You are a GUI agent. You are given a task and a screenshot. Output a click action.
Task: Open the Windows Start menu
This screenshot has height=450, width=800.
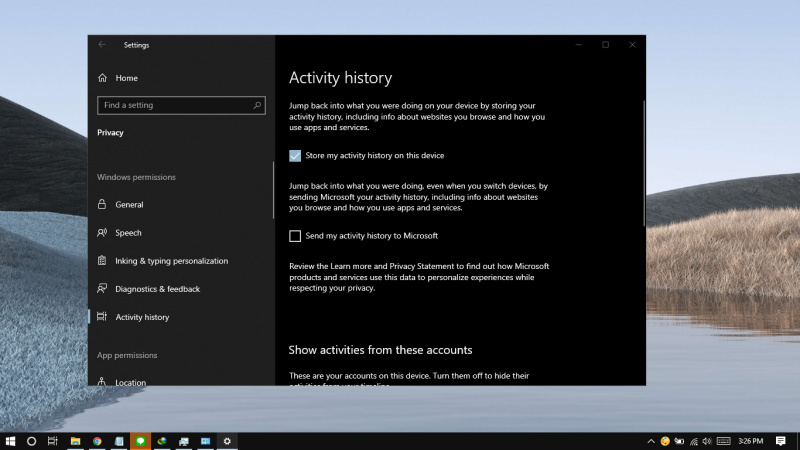(x=10, y=441)
